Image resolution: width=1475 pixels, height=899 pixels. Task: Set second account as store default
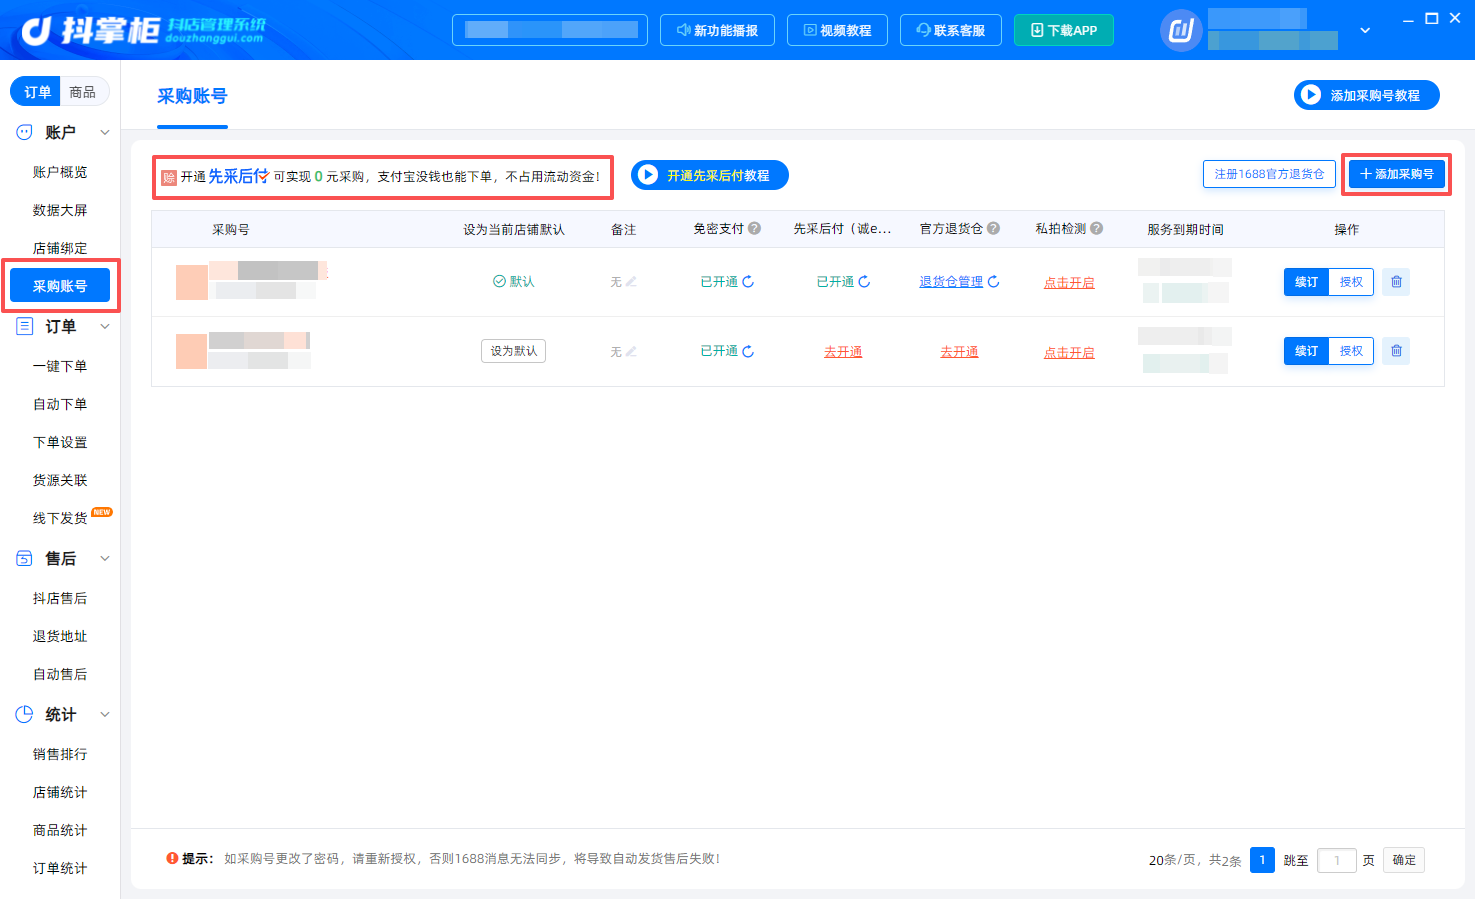pos(513,351)
